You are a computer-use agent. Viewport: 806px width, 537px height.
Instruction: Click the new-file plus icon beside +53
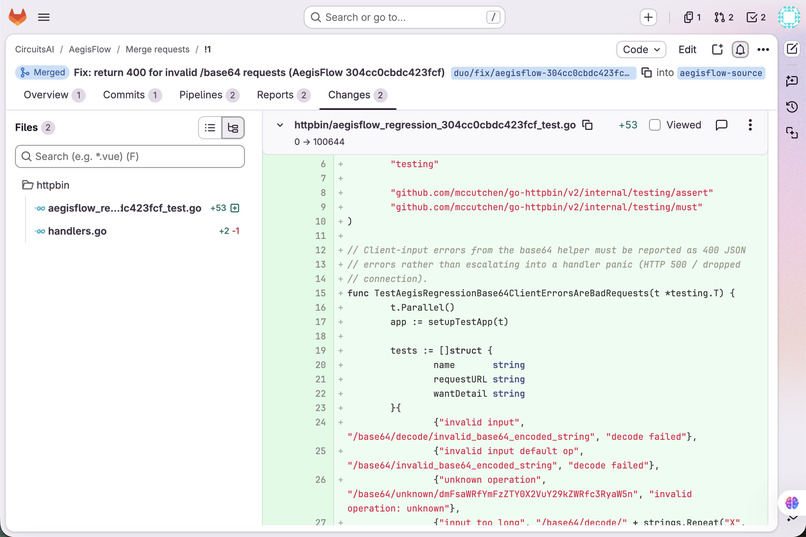click(235, 208)
